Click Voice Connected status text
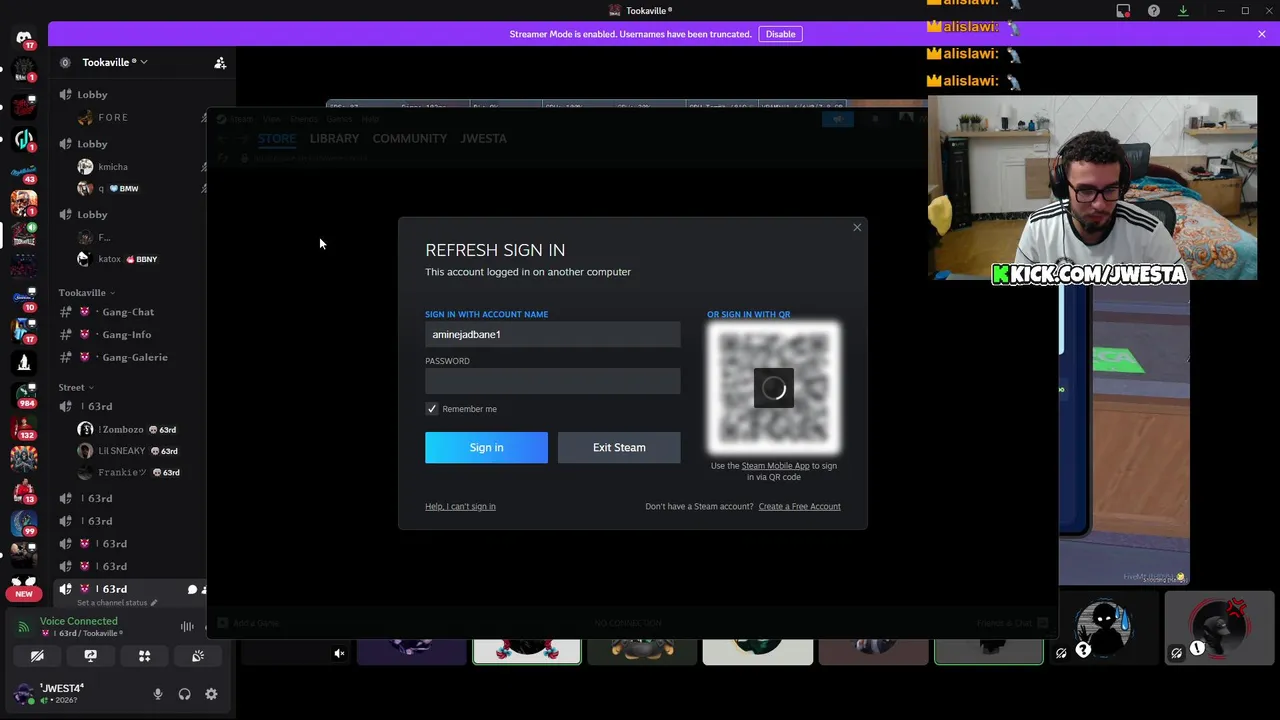 (x=79, y=621)
